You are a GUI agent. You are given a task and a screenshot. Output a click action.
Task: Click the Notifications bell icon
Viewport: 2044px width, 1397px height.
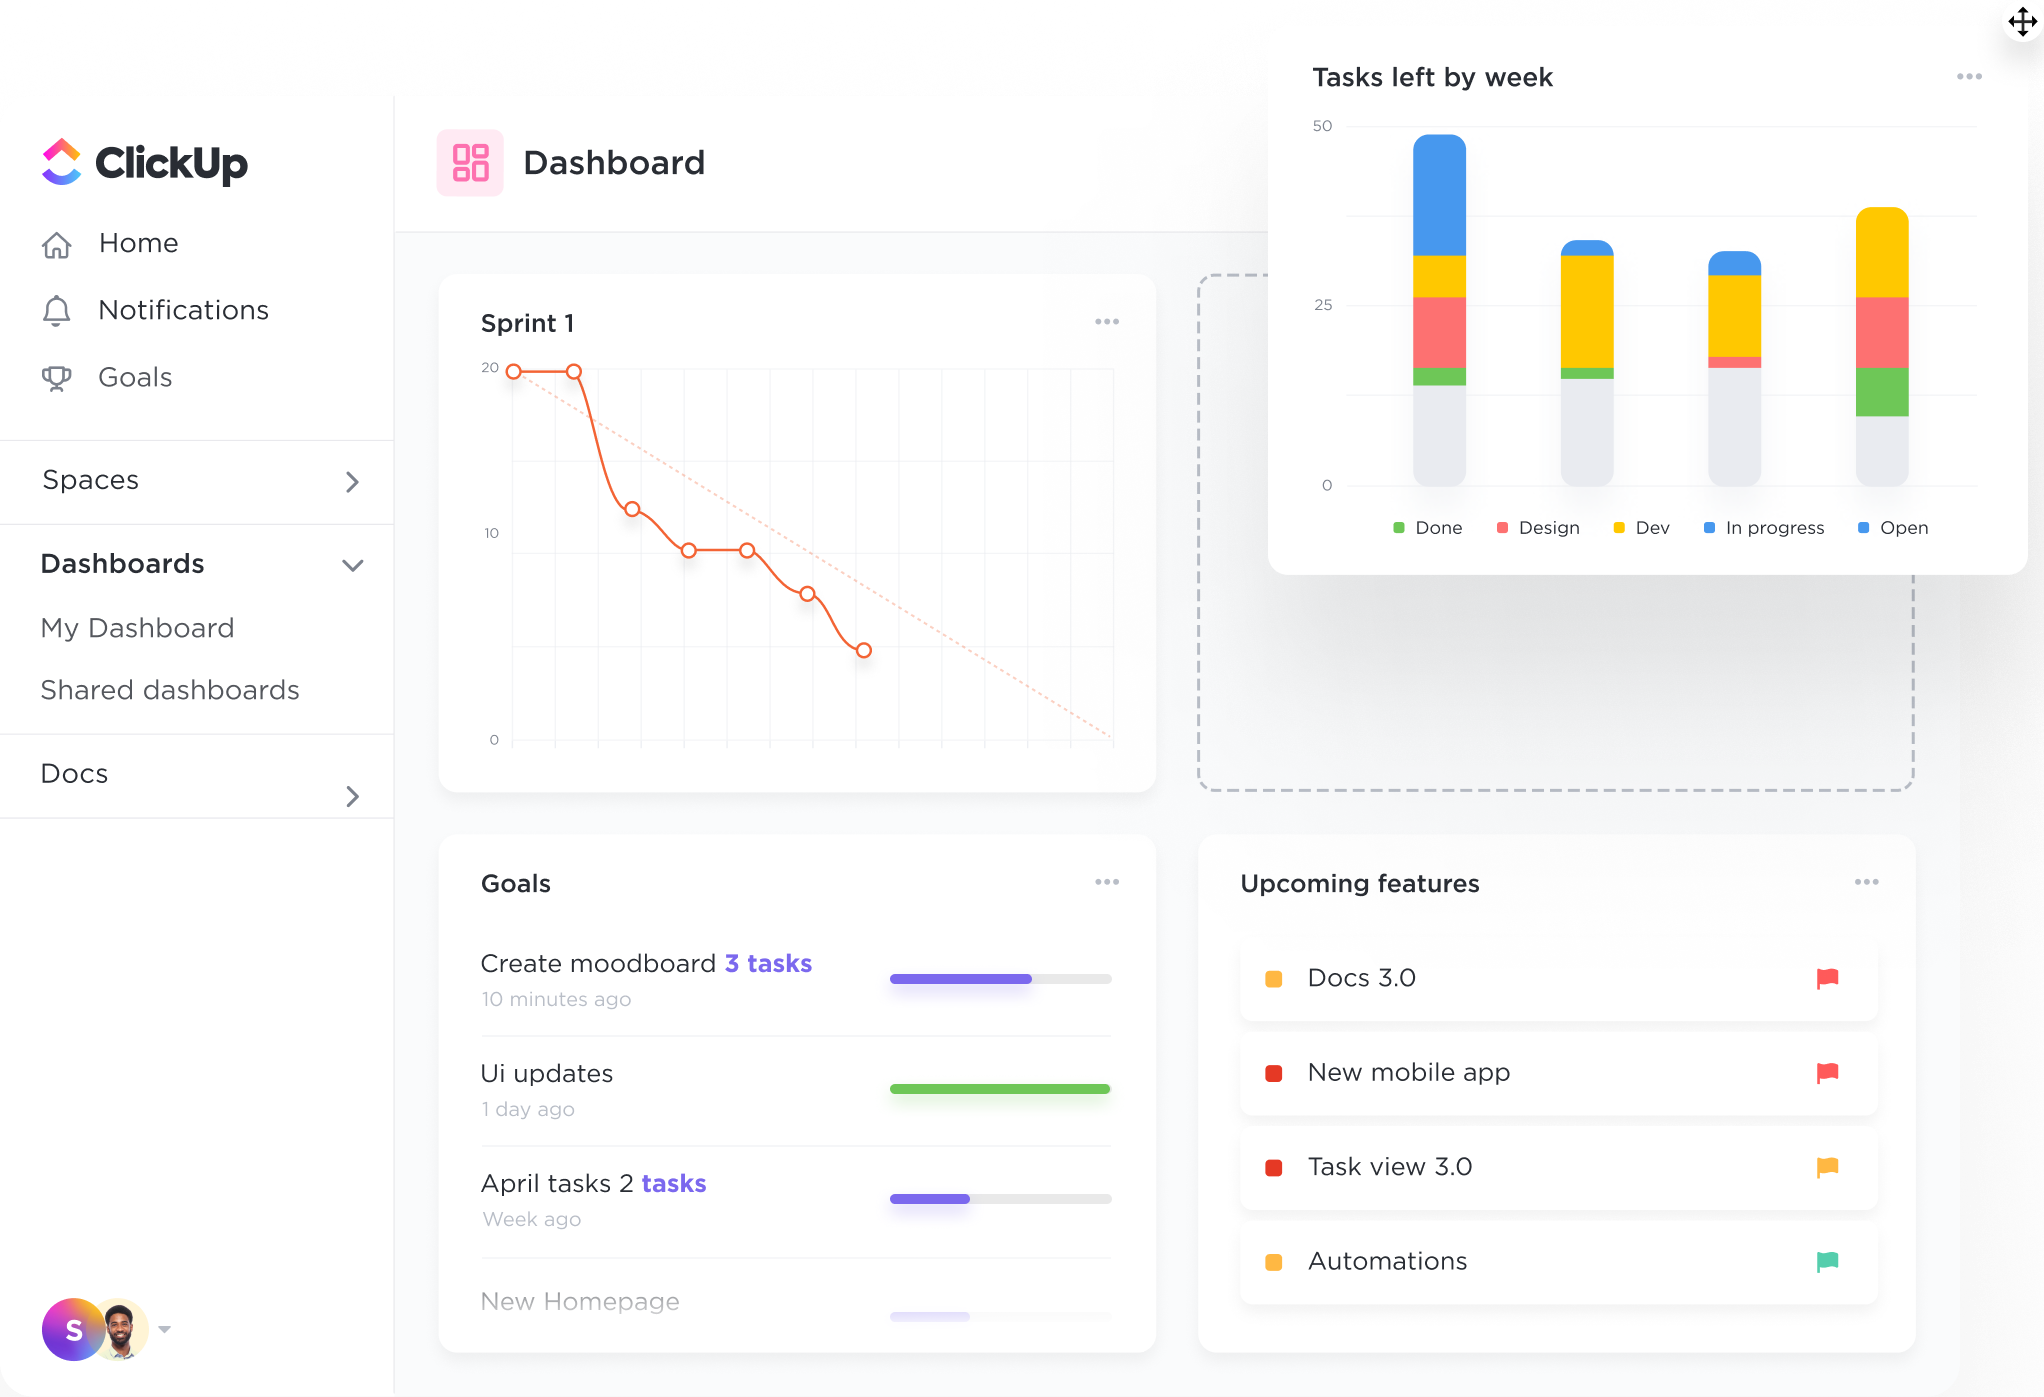pos(57,311)
